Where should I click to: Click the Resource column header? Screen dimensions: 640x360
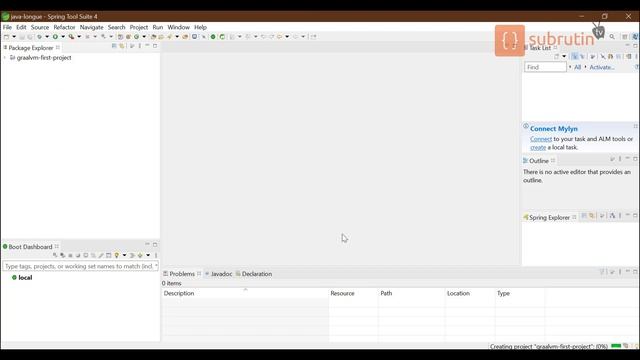click(x=353, y=293)
